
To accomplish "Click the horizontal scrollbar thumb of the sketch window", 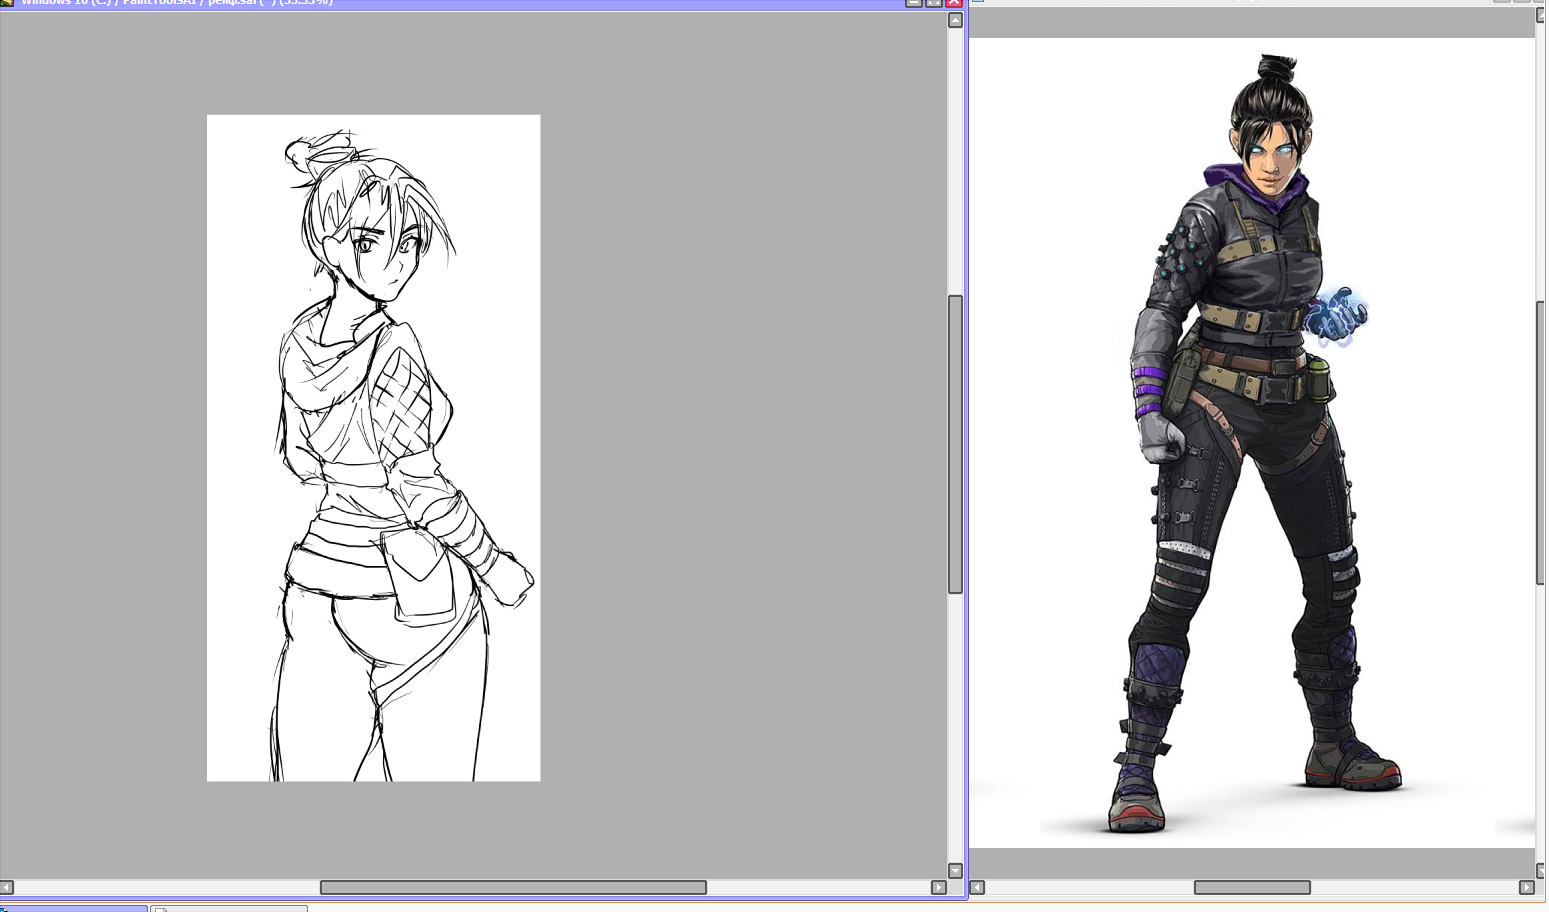I will (x=513, y=887).
